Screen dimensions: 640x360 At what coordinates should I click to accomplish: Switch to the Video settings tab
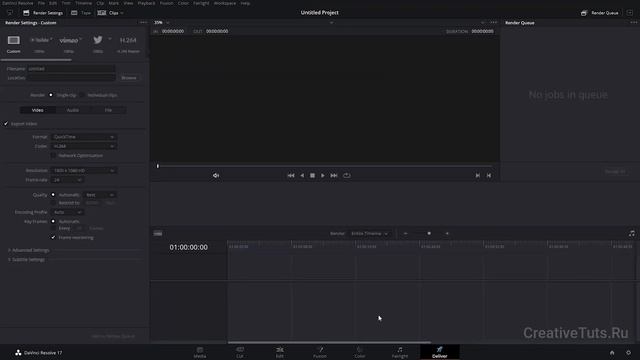(x=38, y=110)
